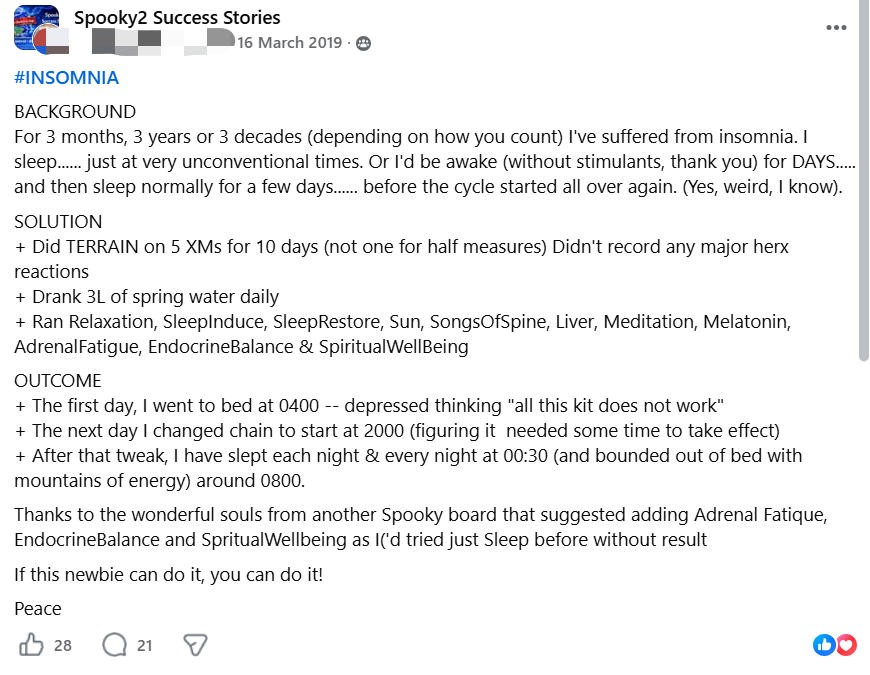The height and width of the screenshot is (675, 870).
Task: Click the BACKGROUND heading text
Action: point(75,111)
